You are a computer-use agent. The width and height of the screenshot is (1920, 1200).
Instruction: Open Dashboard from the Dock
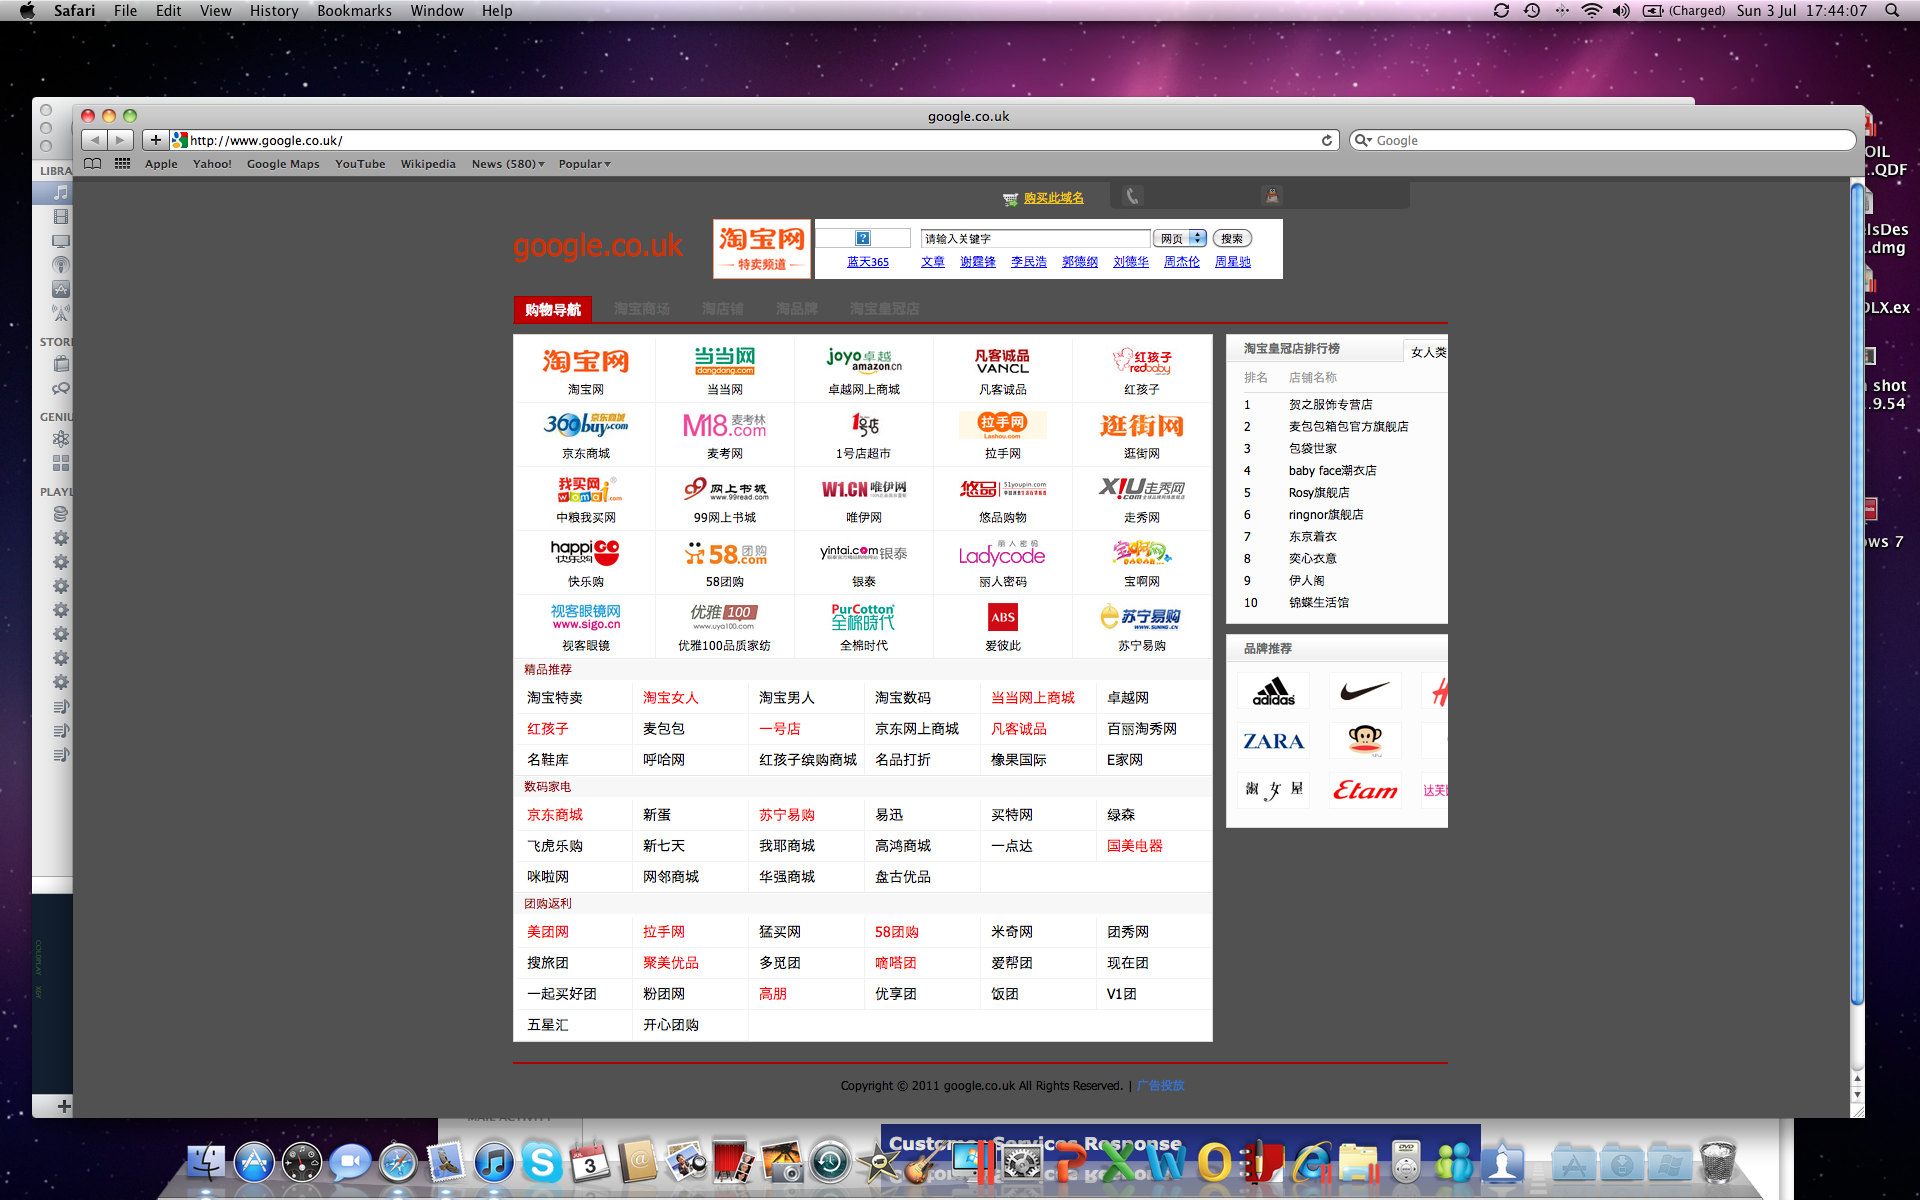coord(302,1162)
